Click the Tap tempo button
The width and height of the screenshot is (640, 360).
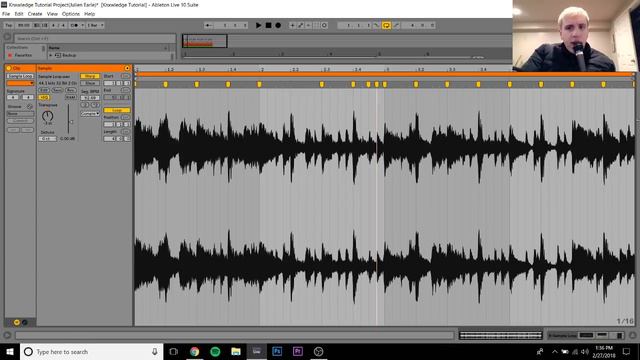[9, 25]
